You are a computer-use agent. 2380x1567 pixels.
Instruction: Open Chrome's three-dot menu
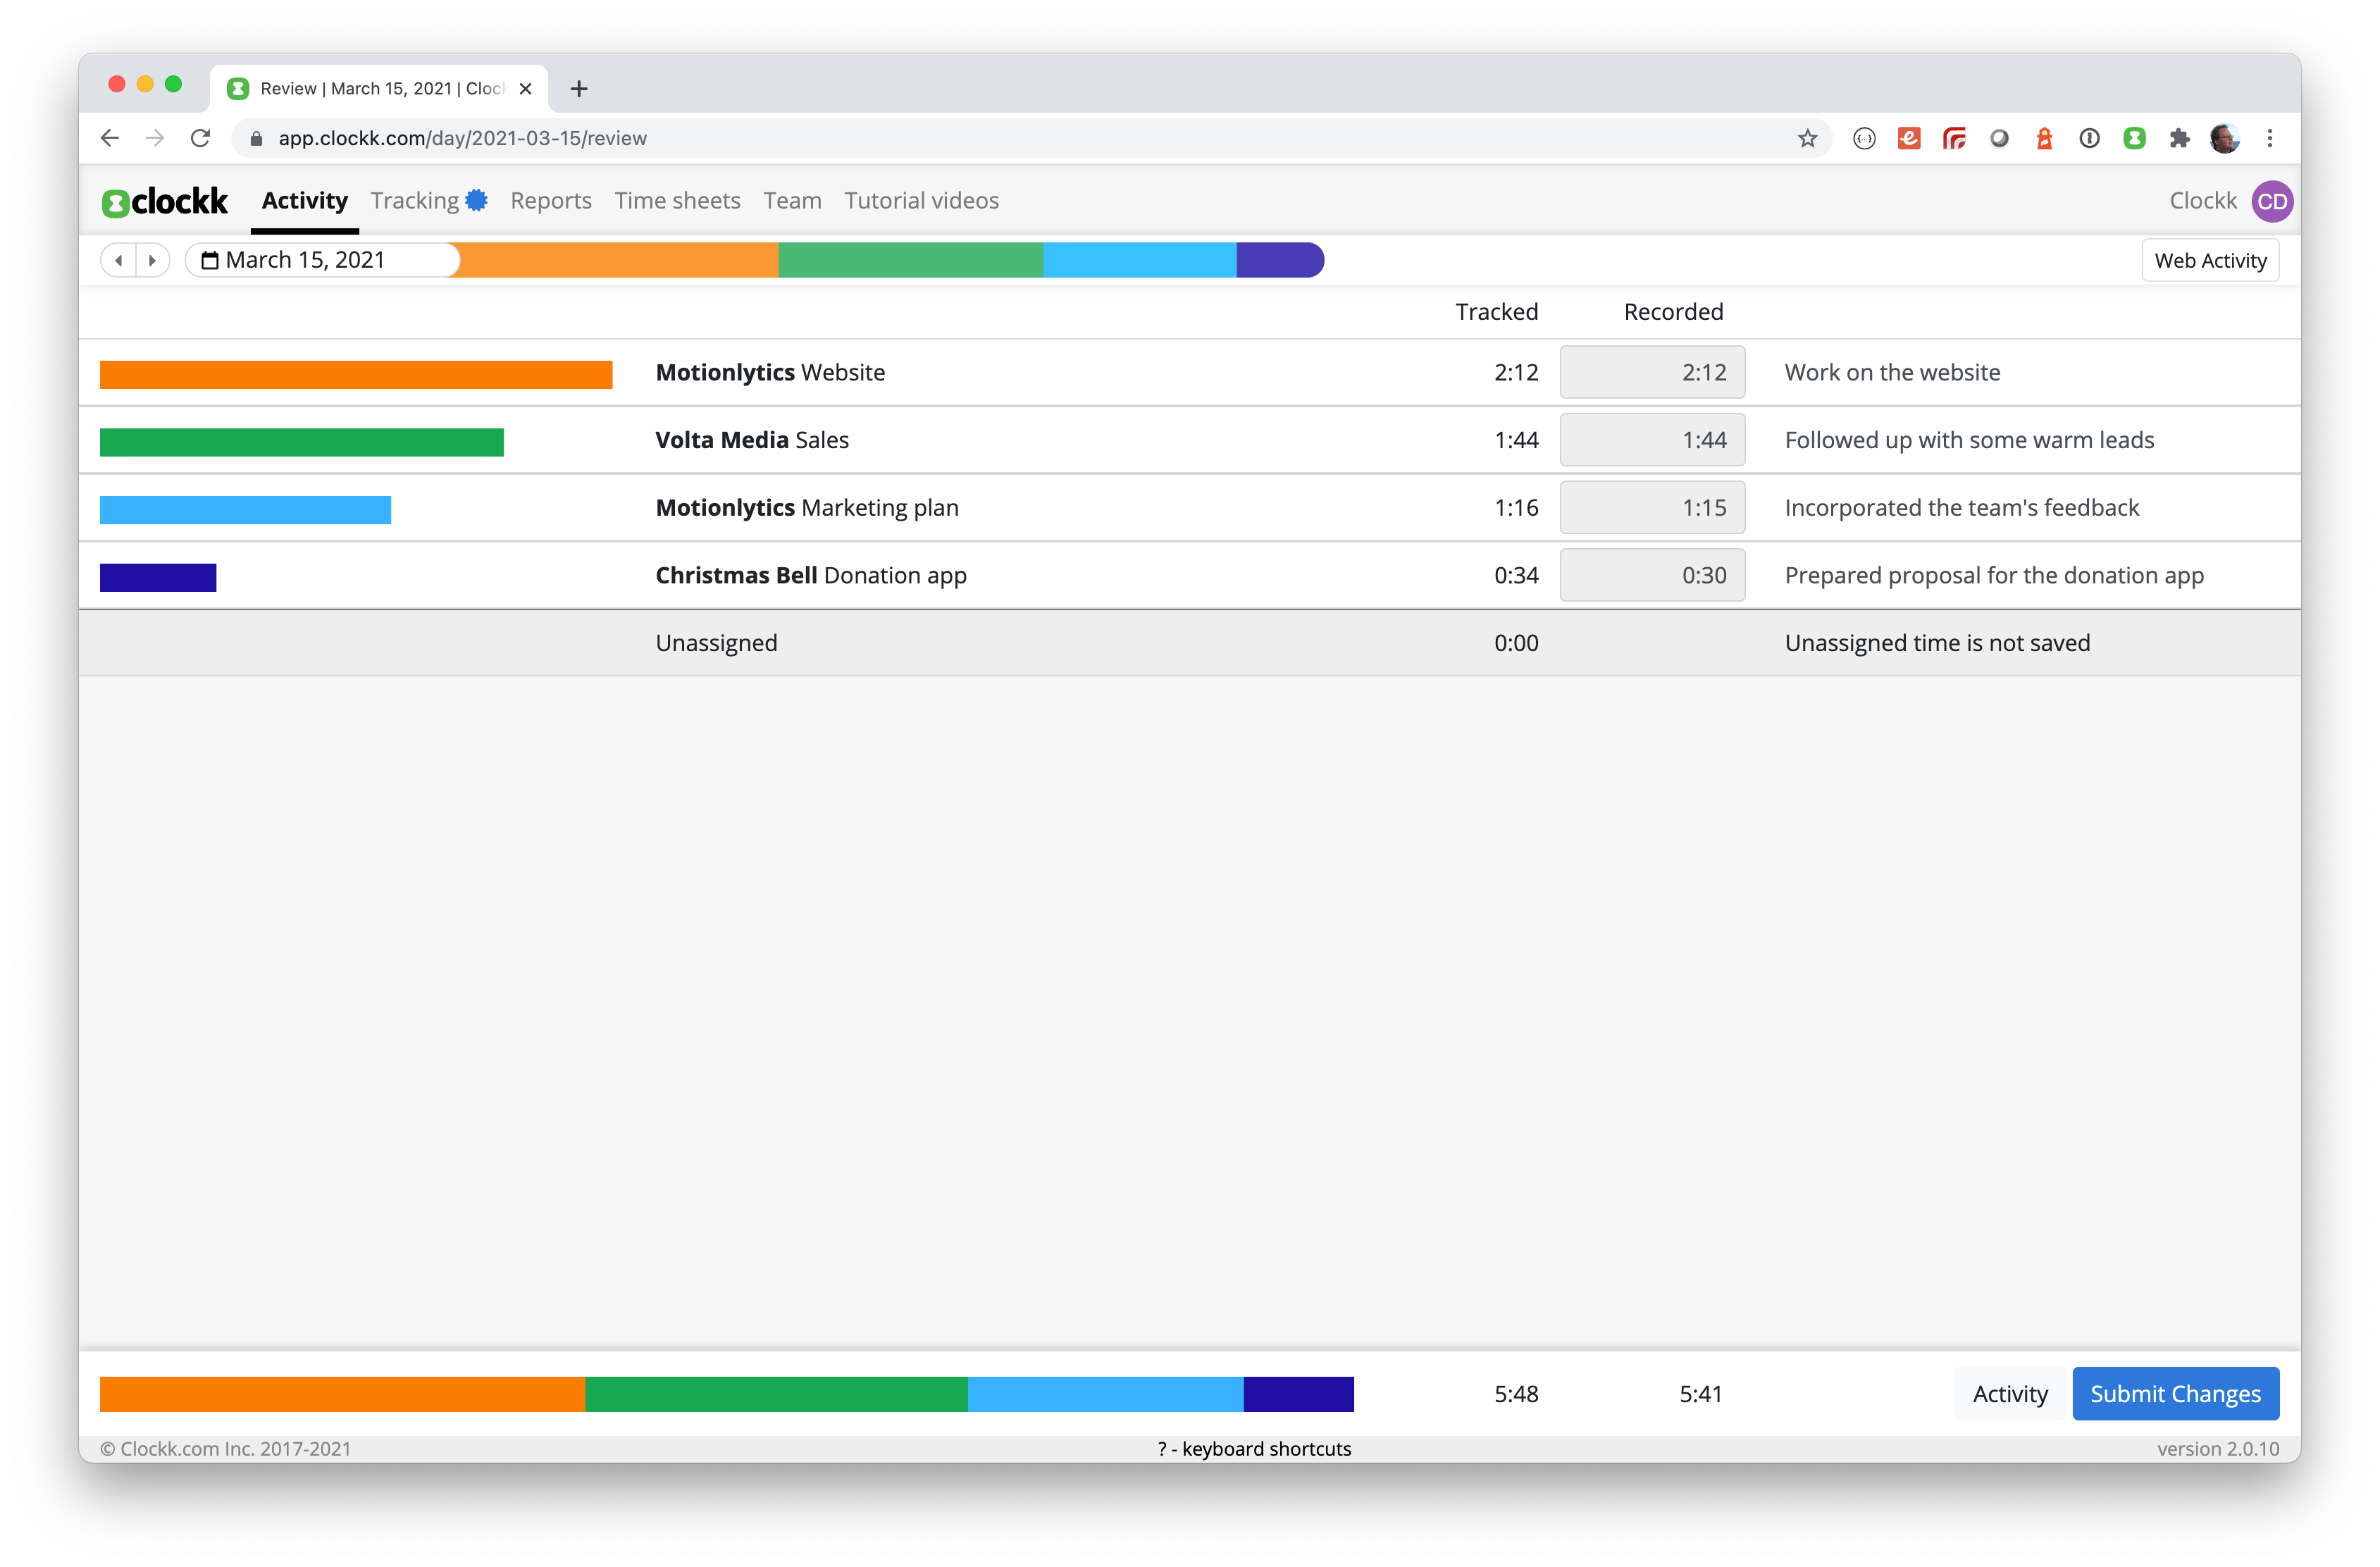[x=2270, y=138]
